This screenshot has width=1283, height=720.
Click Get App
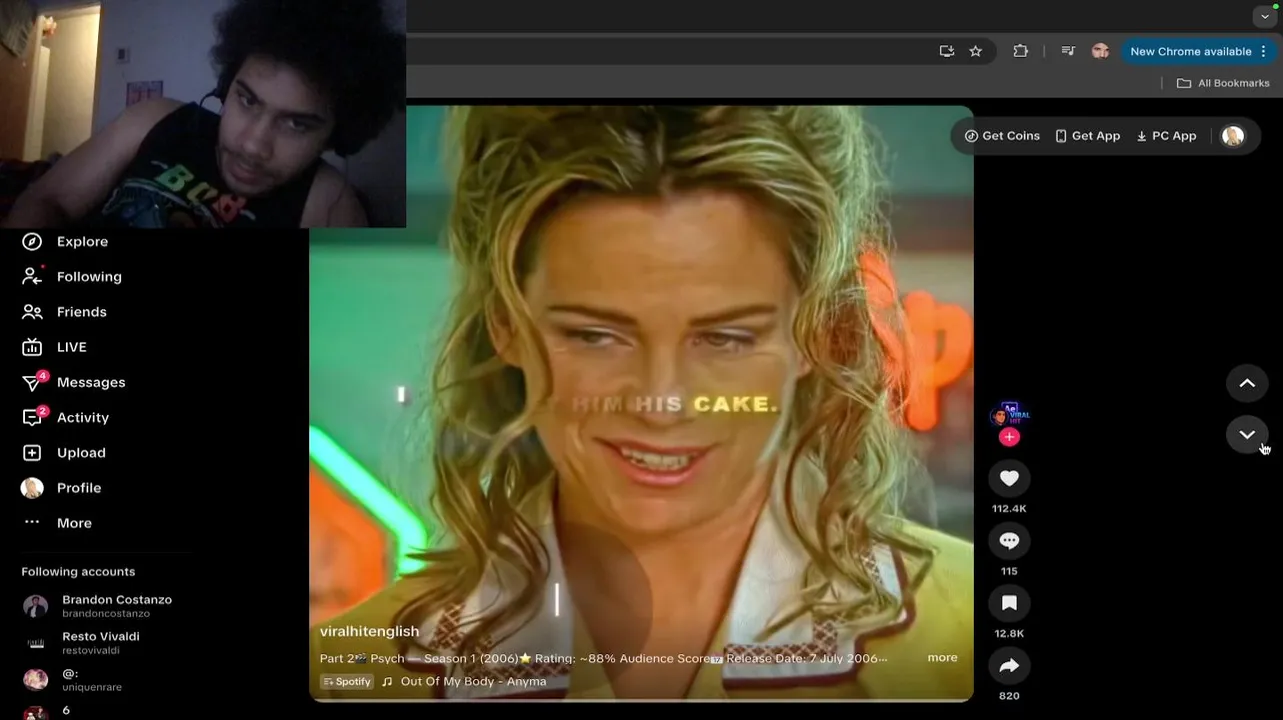pos(1087,136)
